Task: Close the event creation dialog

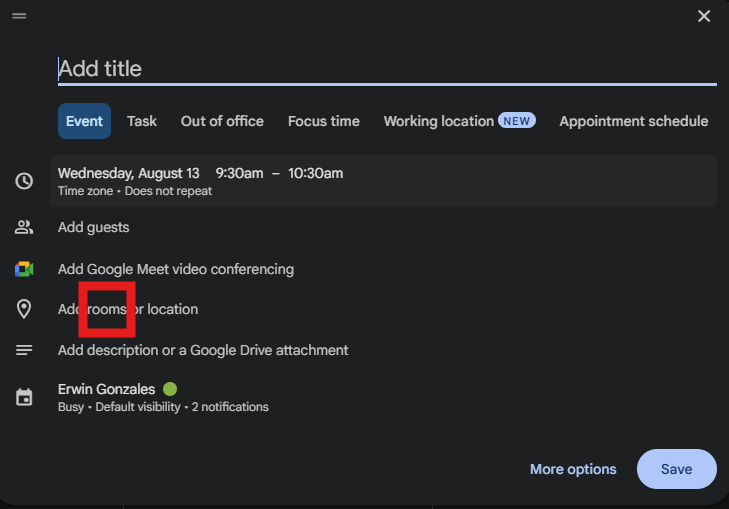Action: [704, 16]
